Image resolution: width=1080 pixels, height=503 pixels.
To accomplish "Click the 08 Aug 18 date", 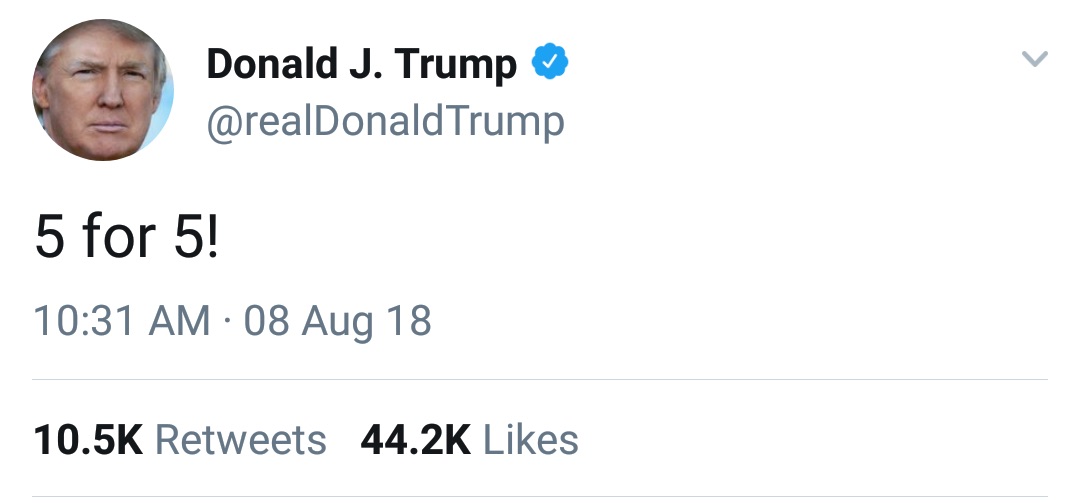I will [338, 322].
